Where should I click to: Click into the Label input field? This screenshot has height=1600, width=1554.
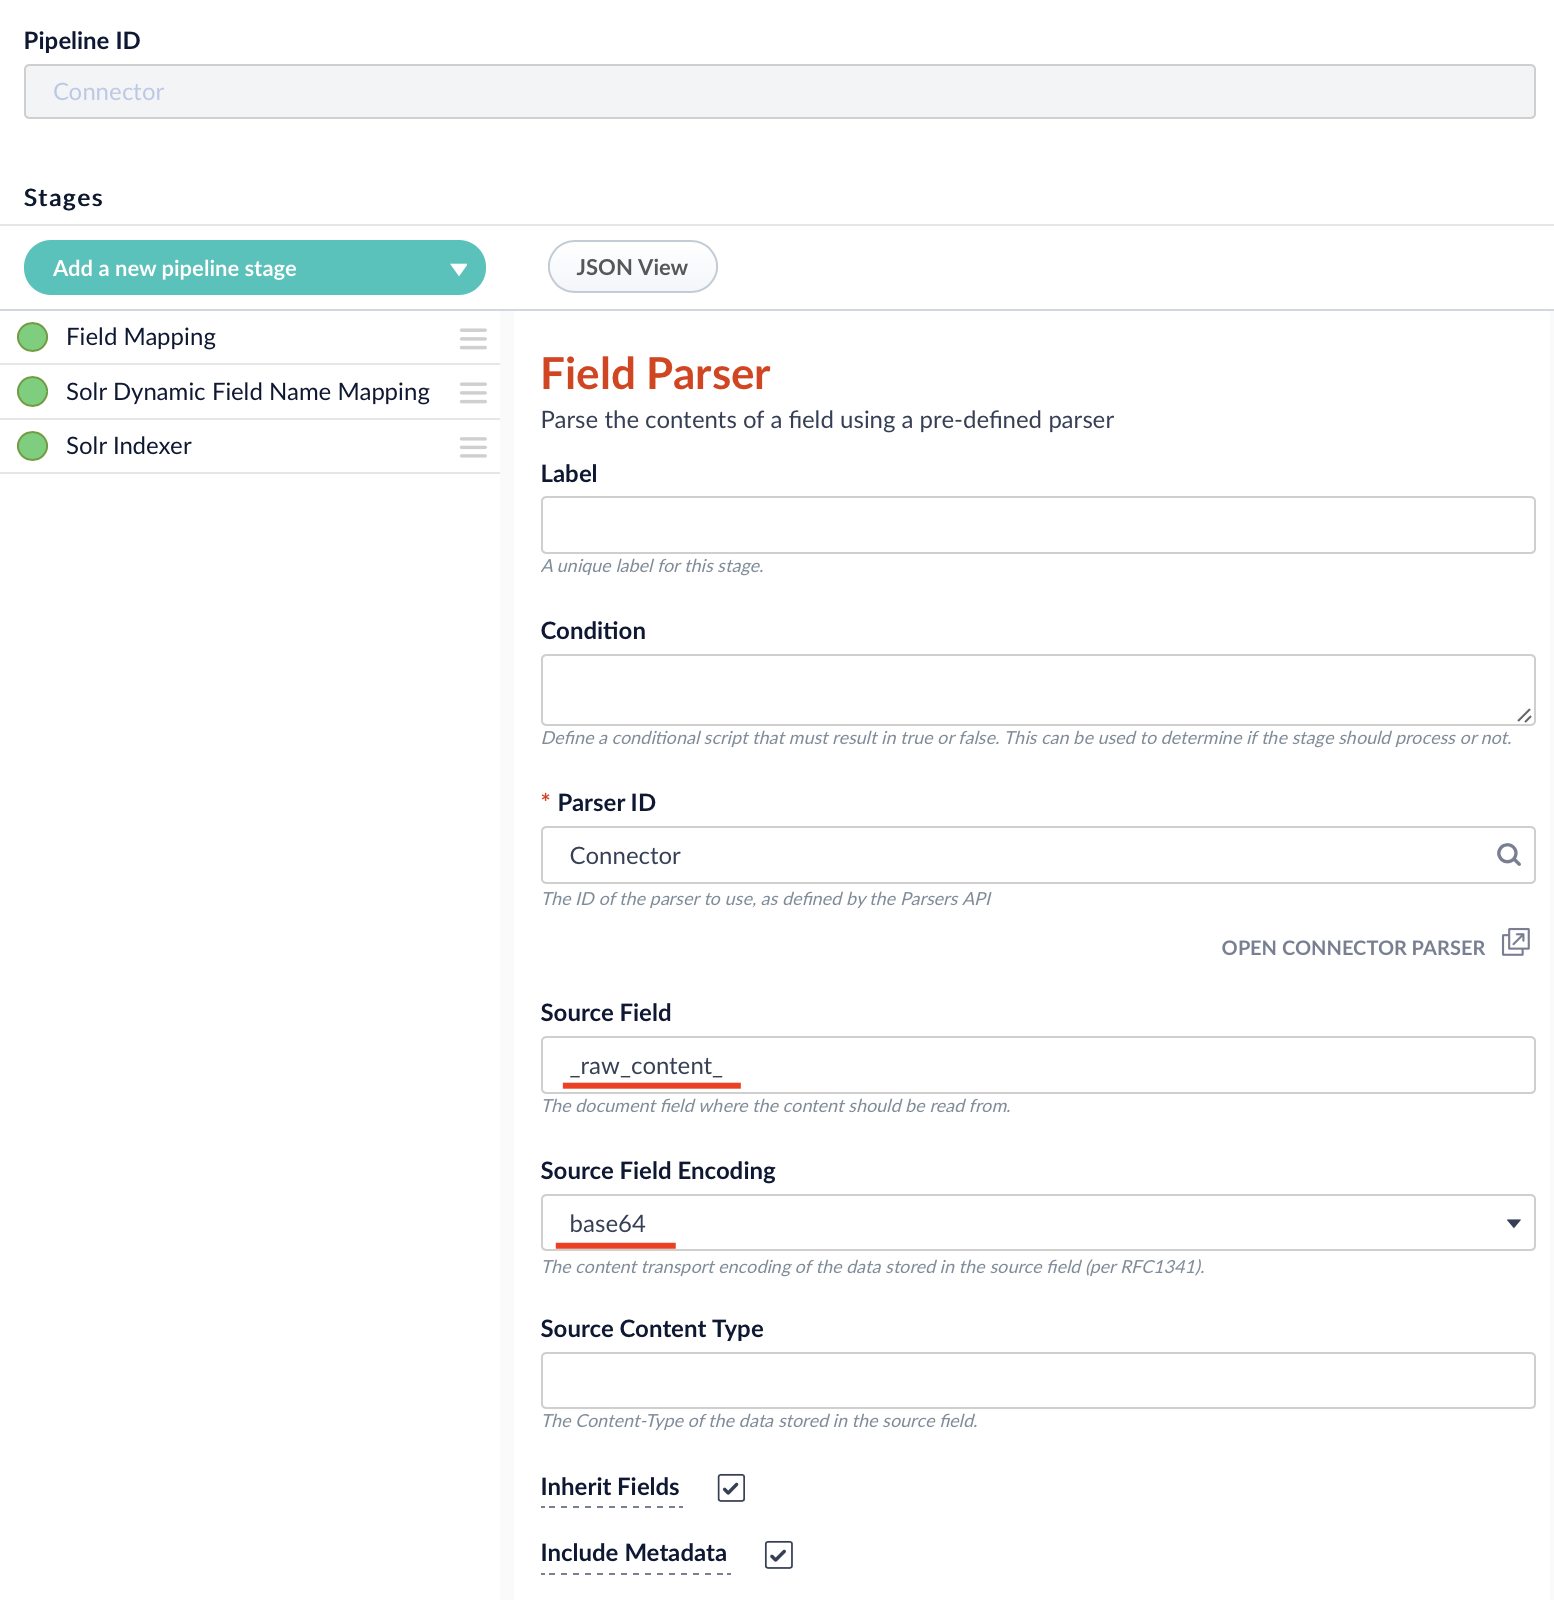pyautogui.click(x=1037, y=525)
